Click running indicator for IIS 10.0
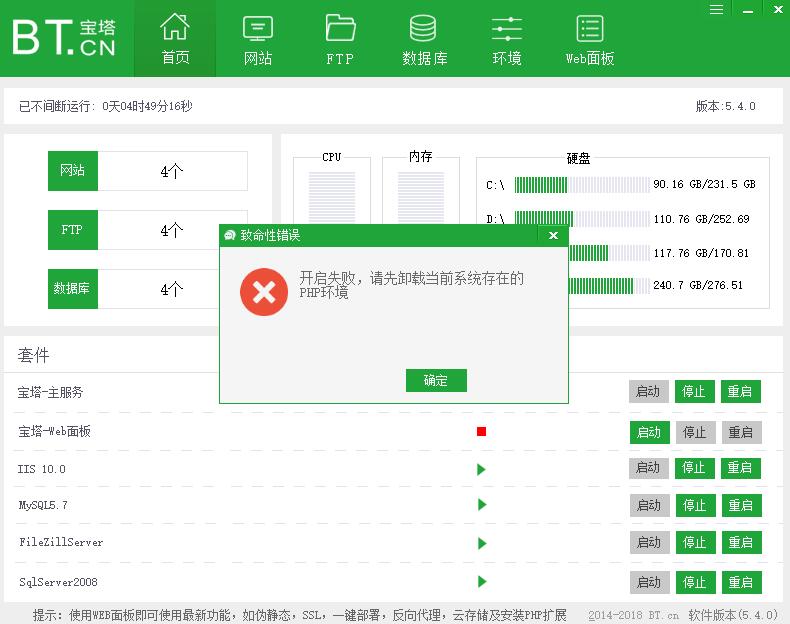The image size is (790, 624). (x=481, y=469)
